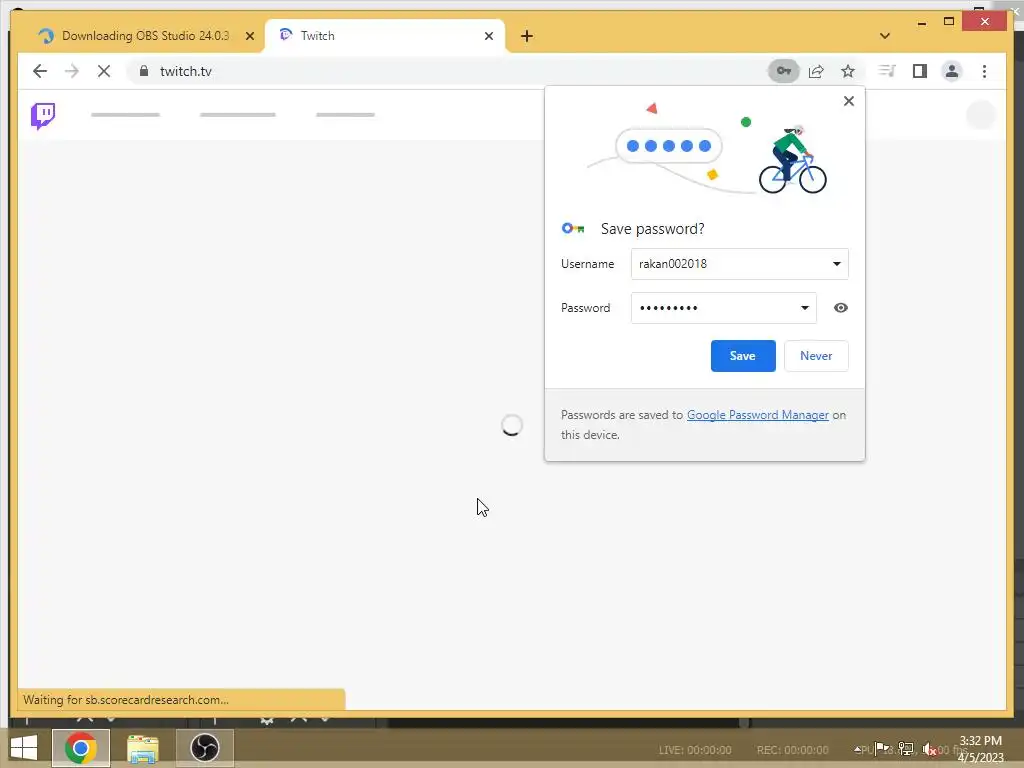Click the forward navigation arrow
Image resolution: width=1024 pixels, height=768 pixels.
72,71
